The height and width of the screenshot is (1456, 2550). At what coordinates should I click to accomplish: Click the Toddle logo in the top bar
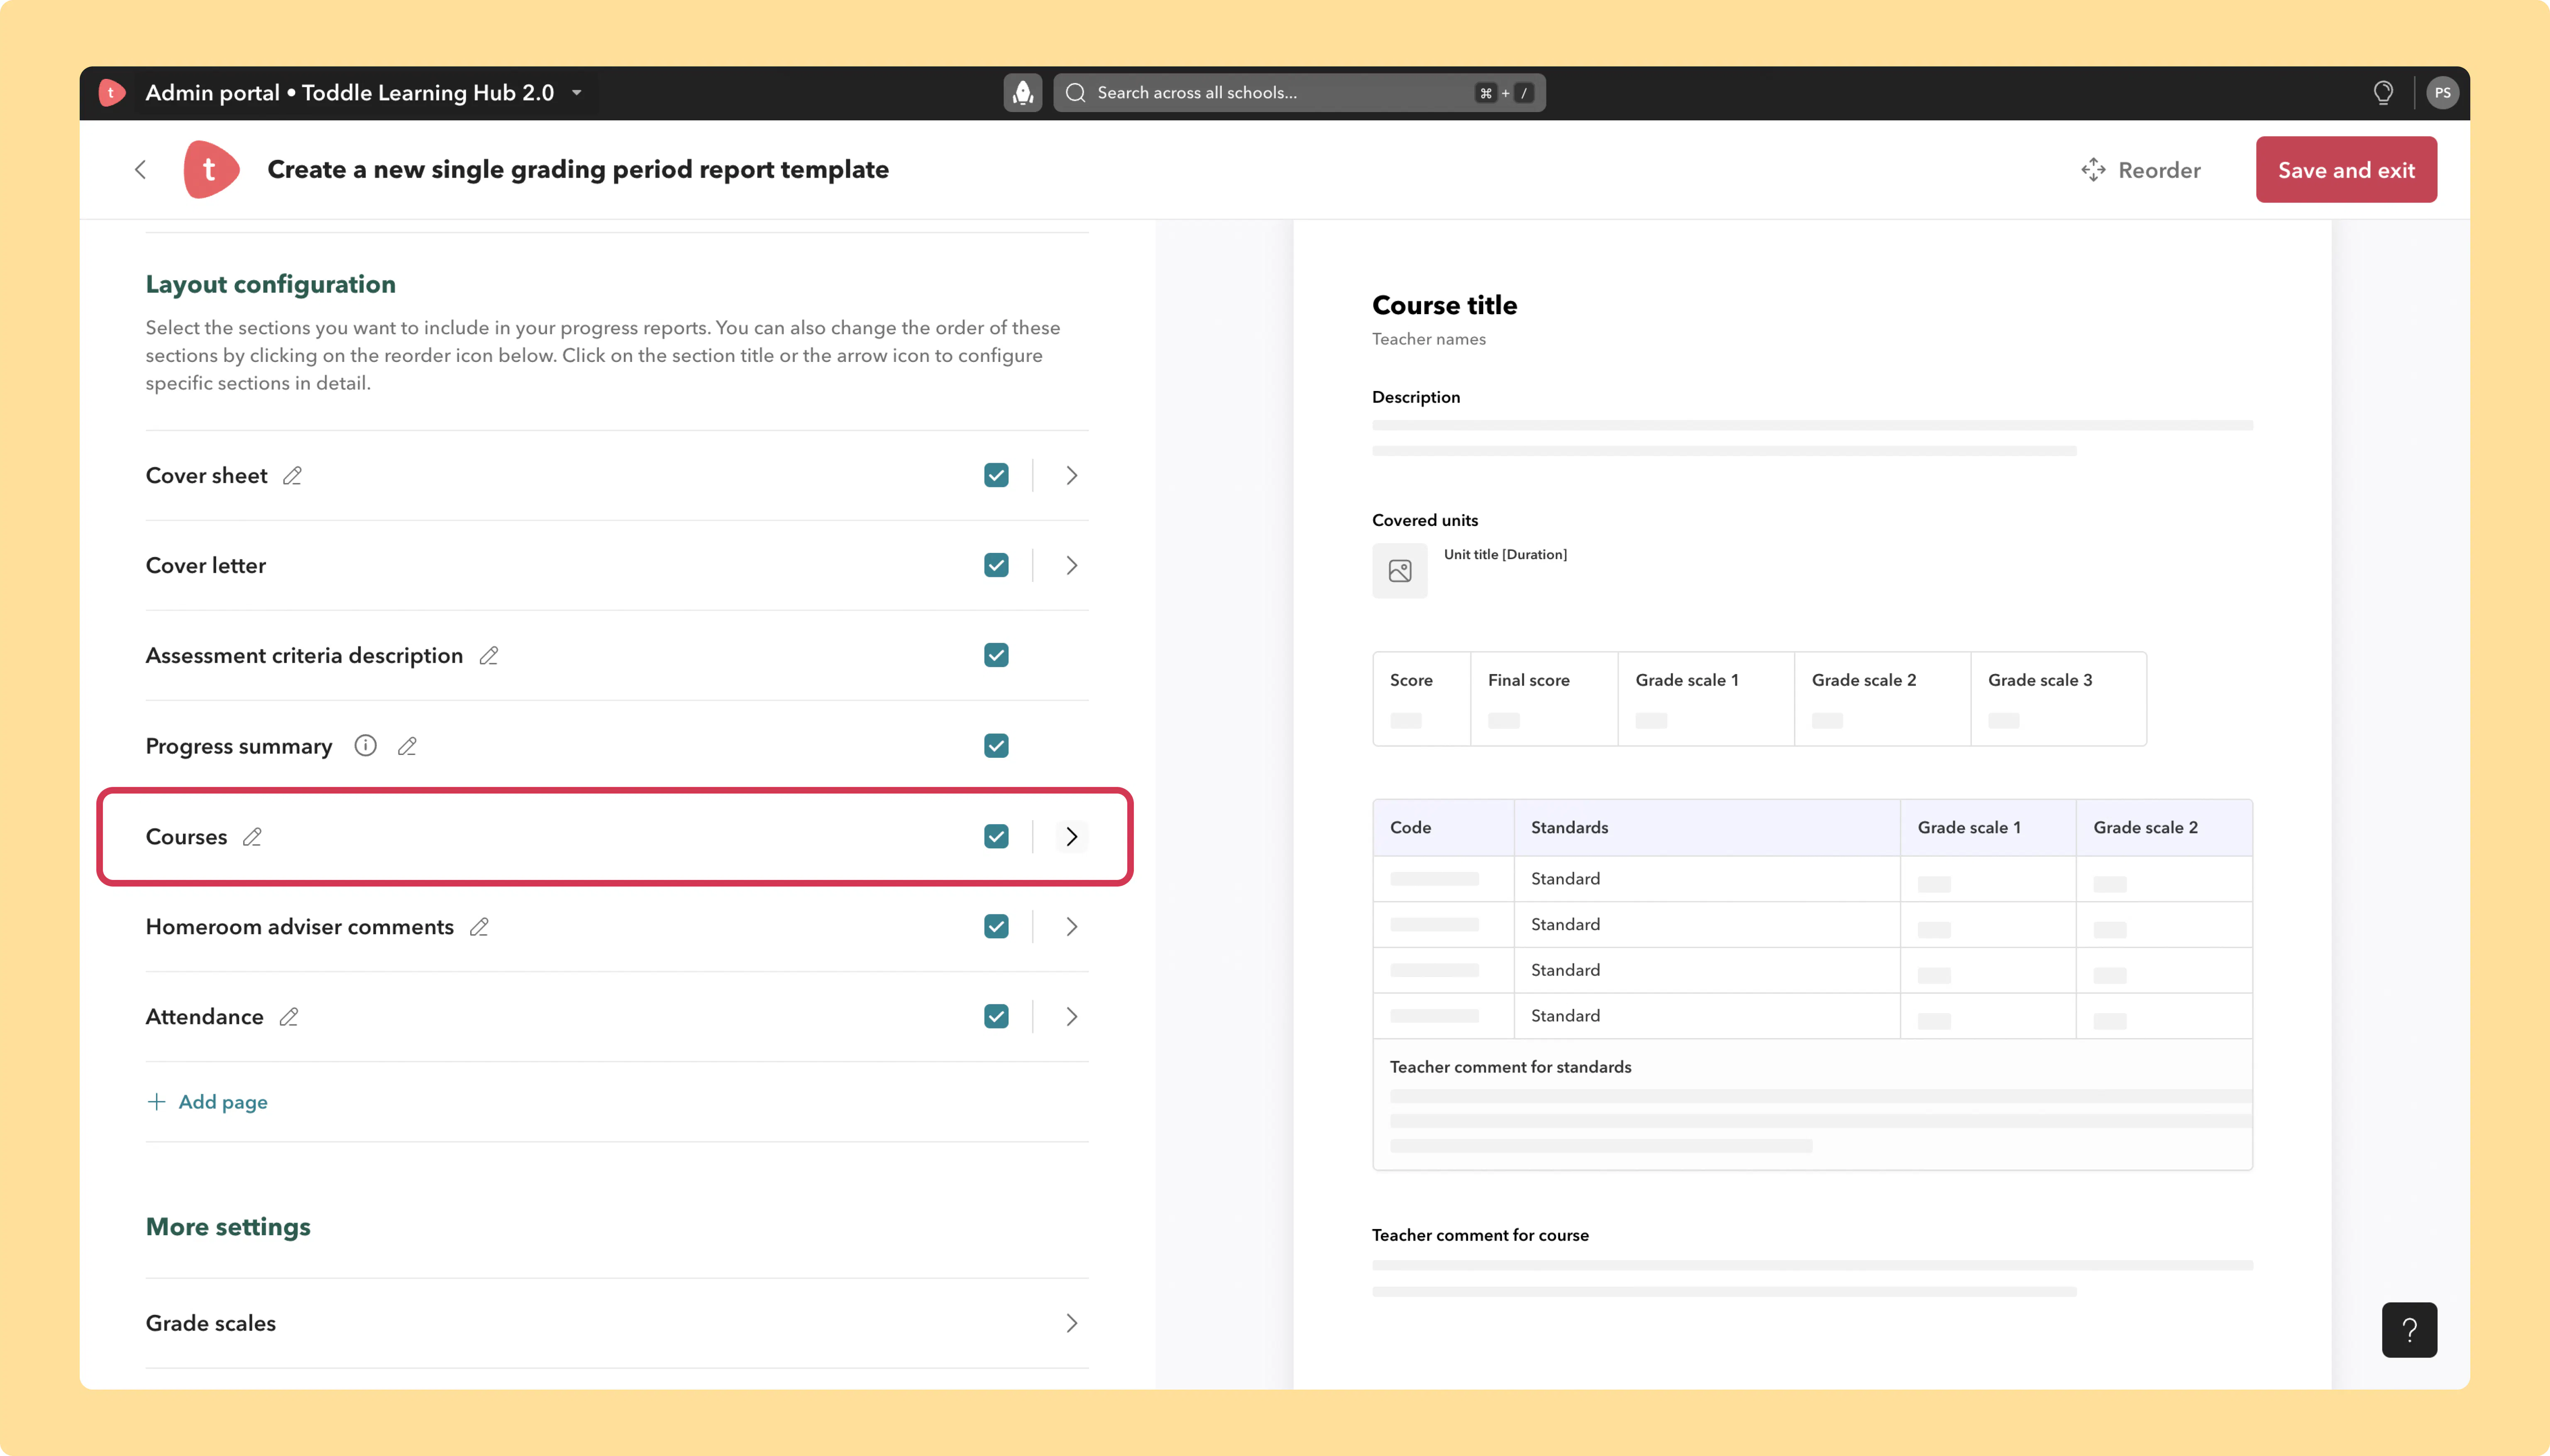pos(112,93)
